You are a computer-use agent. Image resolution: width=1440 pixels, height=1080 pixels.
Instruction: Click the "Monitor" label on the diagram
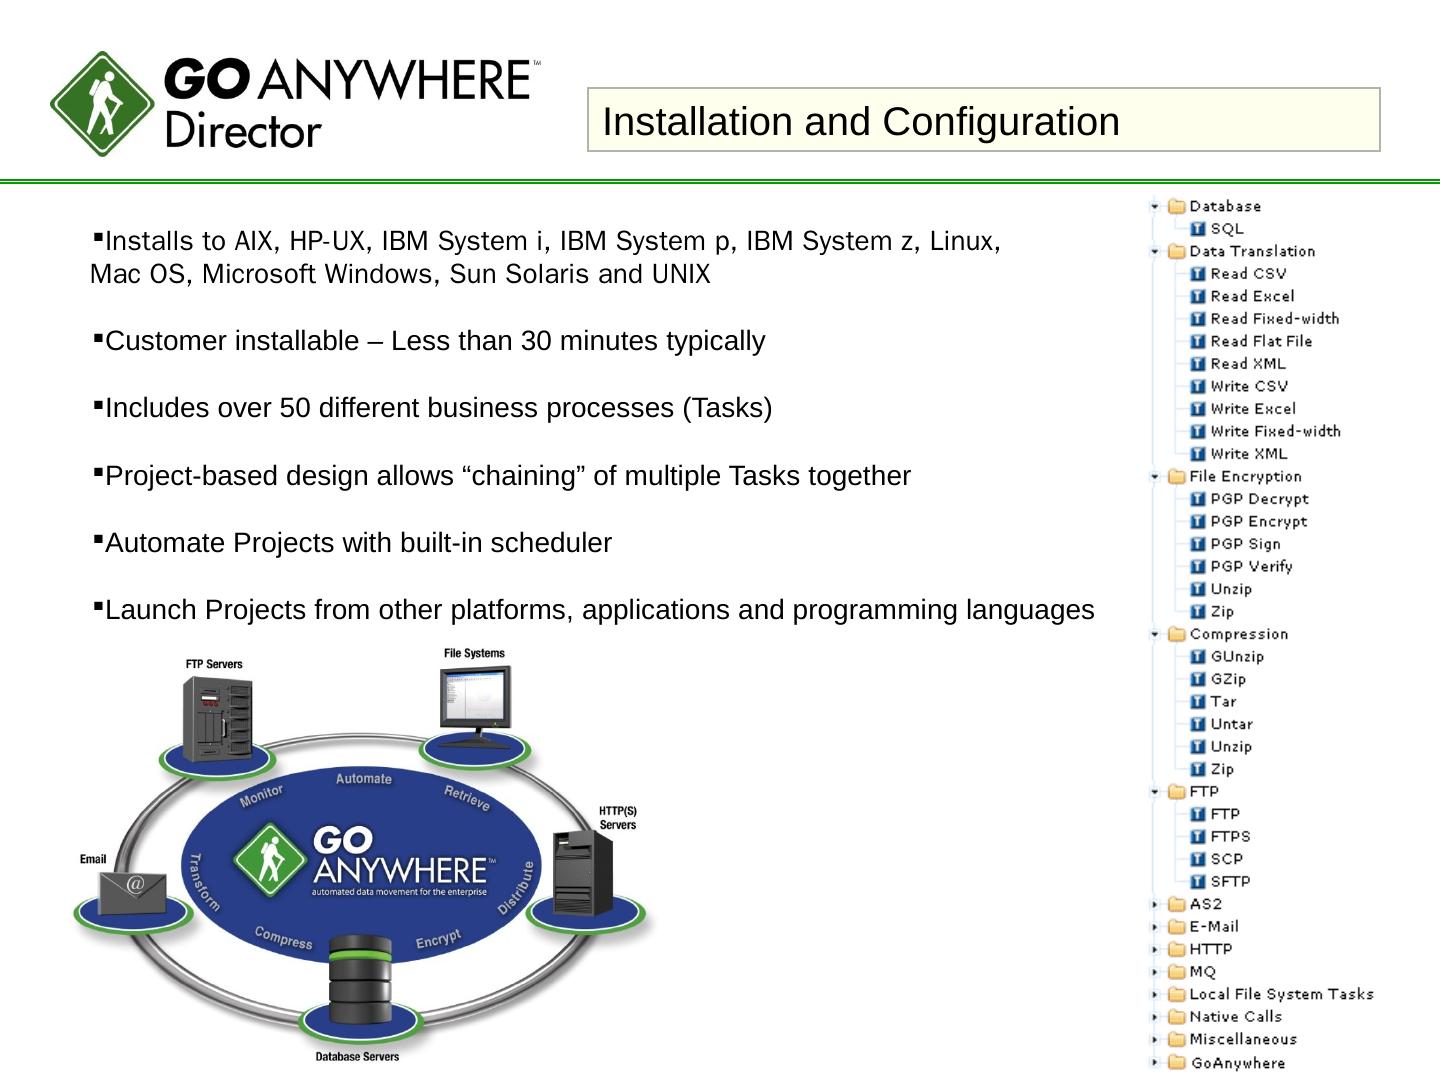(x=262, y=795)
